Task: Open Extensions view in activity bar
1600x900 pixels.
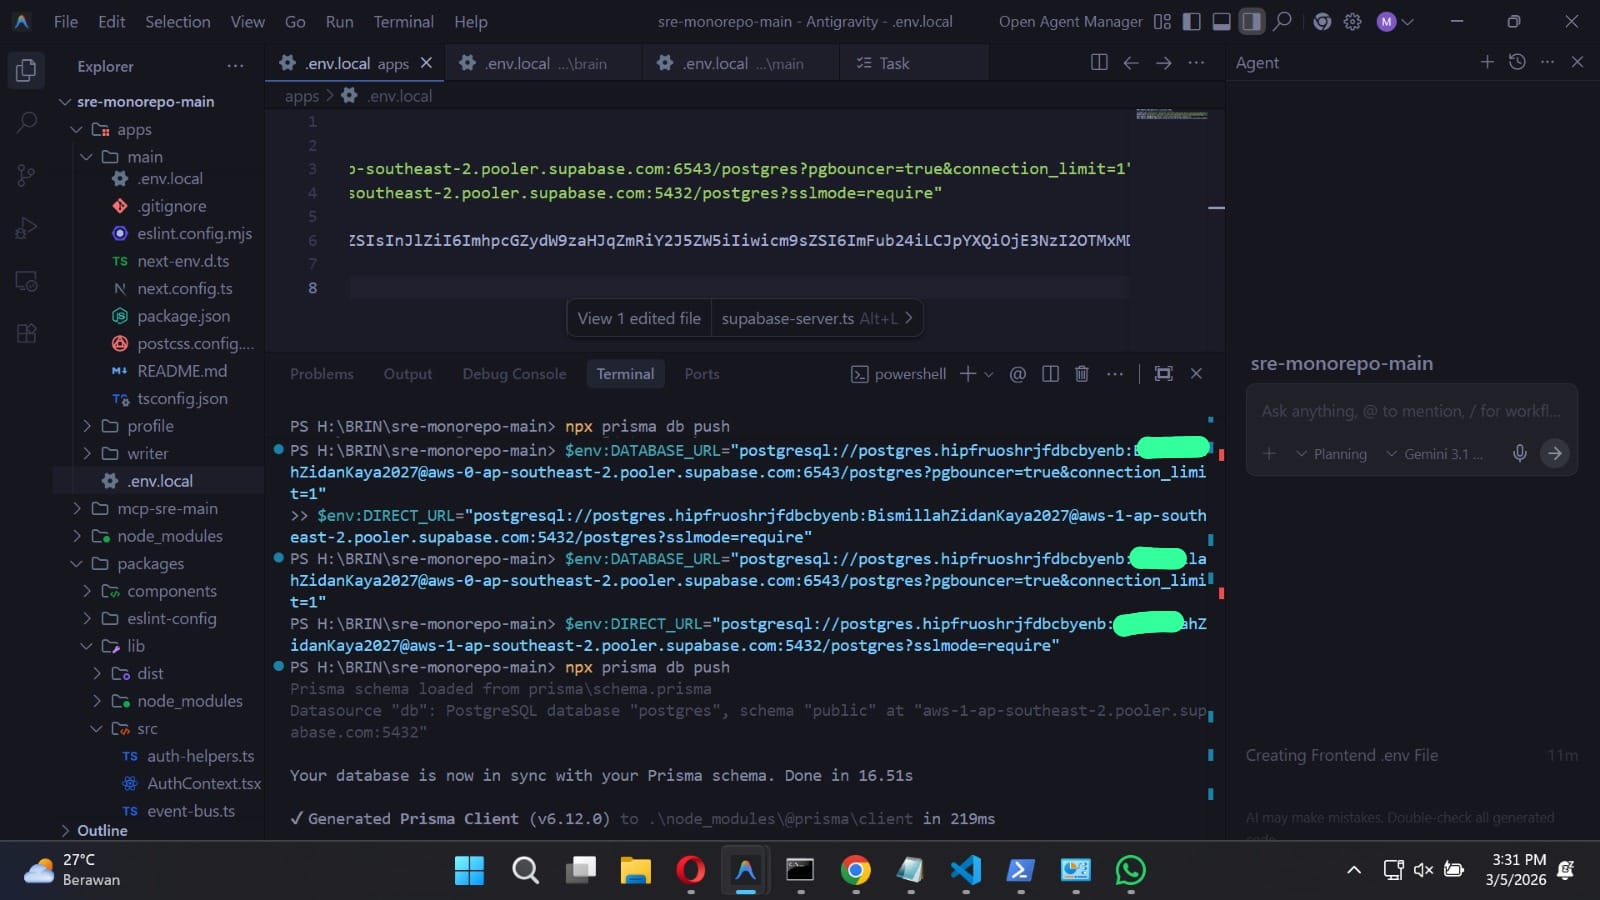Action: click(27, 334)
